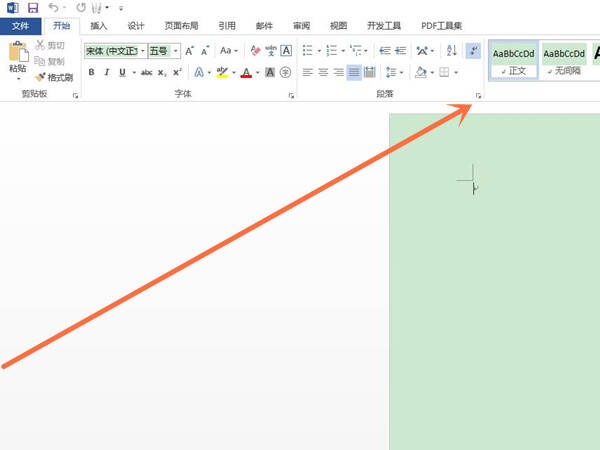The image size is (600, 450).
Task: Switch to the 视图 (View) tab
Action: 338,26
